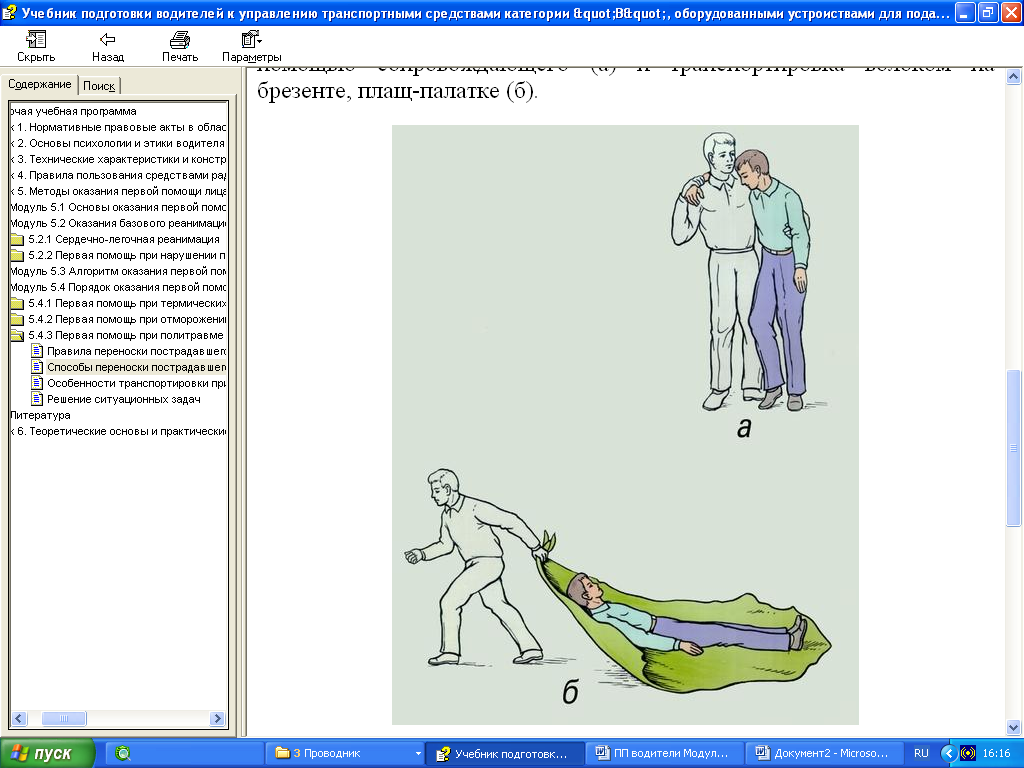The width and height of the screenshot is (1024, 768).
Task: Click the RU language indicator
Action: (x=921, y=754)
